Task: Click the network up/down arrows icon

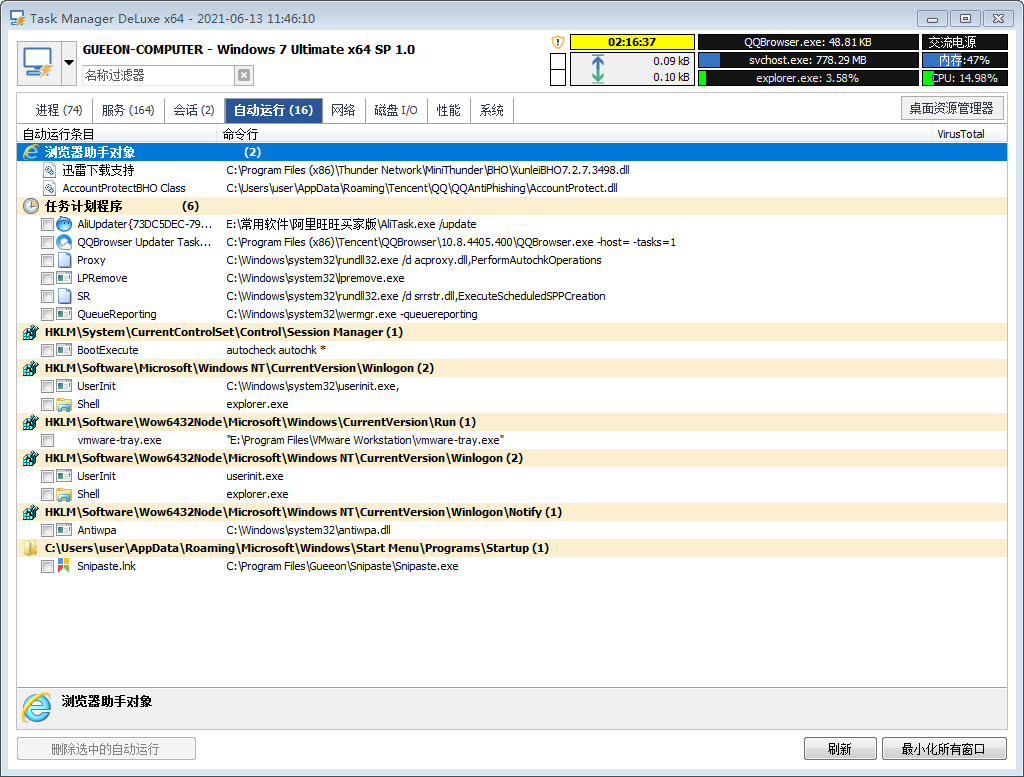Action: pyautogui.click(x=598, y=69)
